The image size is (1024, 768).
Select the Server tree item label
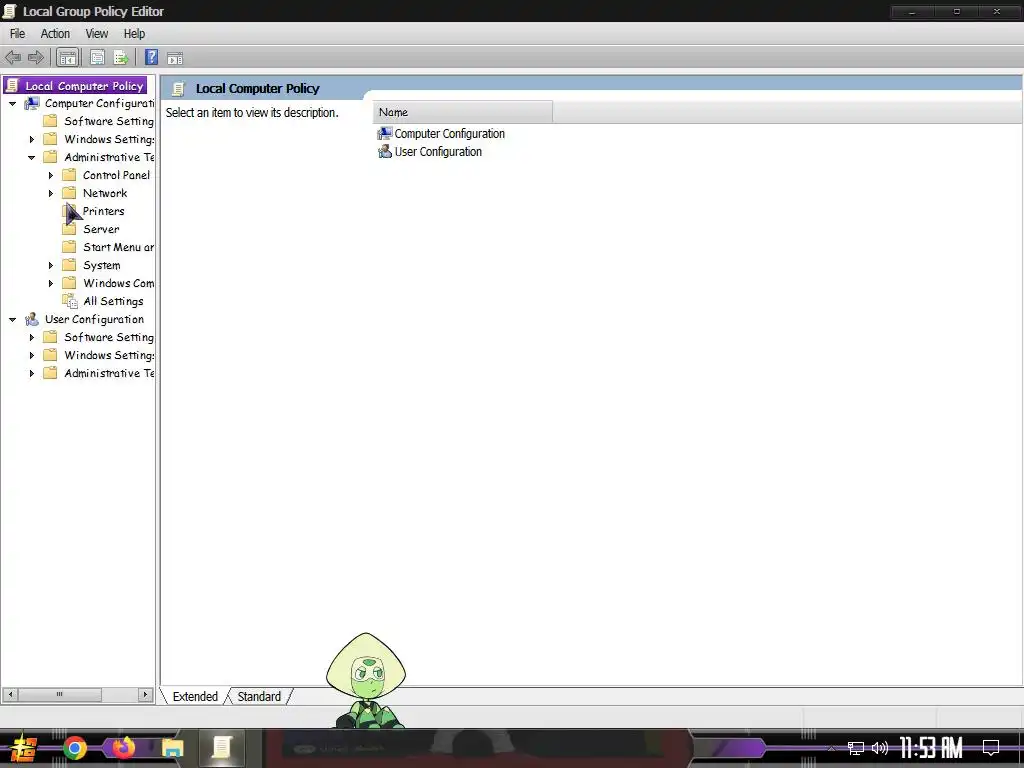click(101, 229)
